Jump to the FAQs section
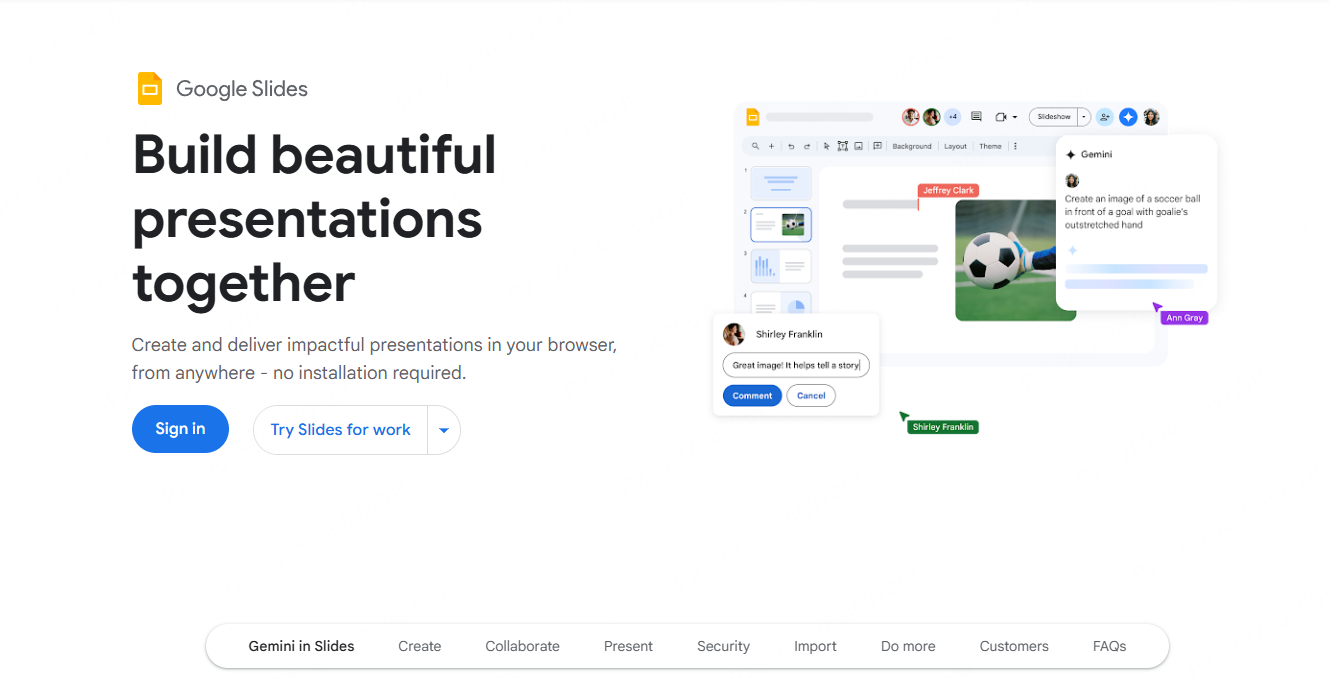The height and width of the screenshot is (679, 1329). pyautogui.click(x=1109, y=646)
